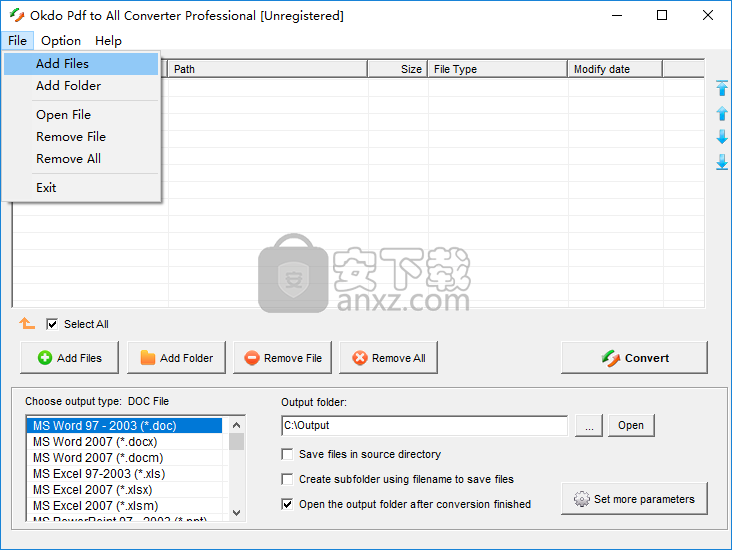Click the move-to-top arrow icon
The width and height of the screenshot is (732, 550).
pos(722,88)
